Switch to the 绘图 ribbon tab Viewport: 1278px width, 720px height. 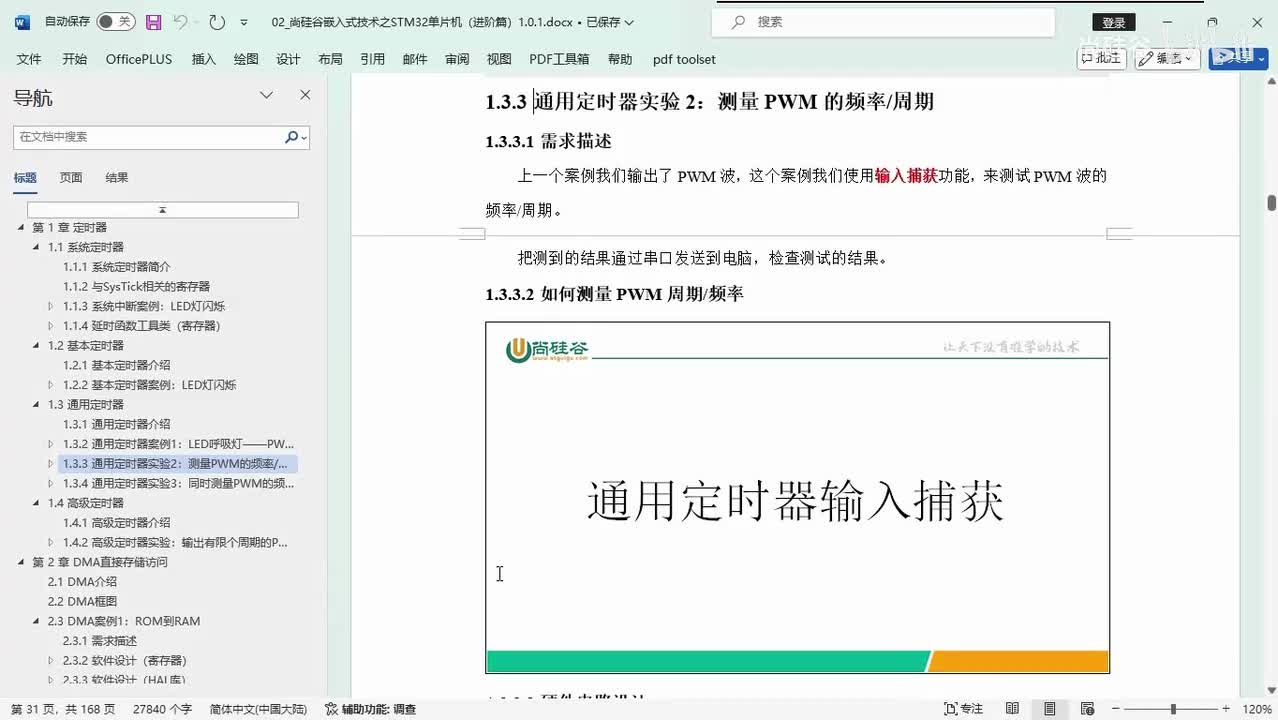coord(246,59)
